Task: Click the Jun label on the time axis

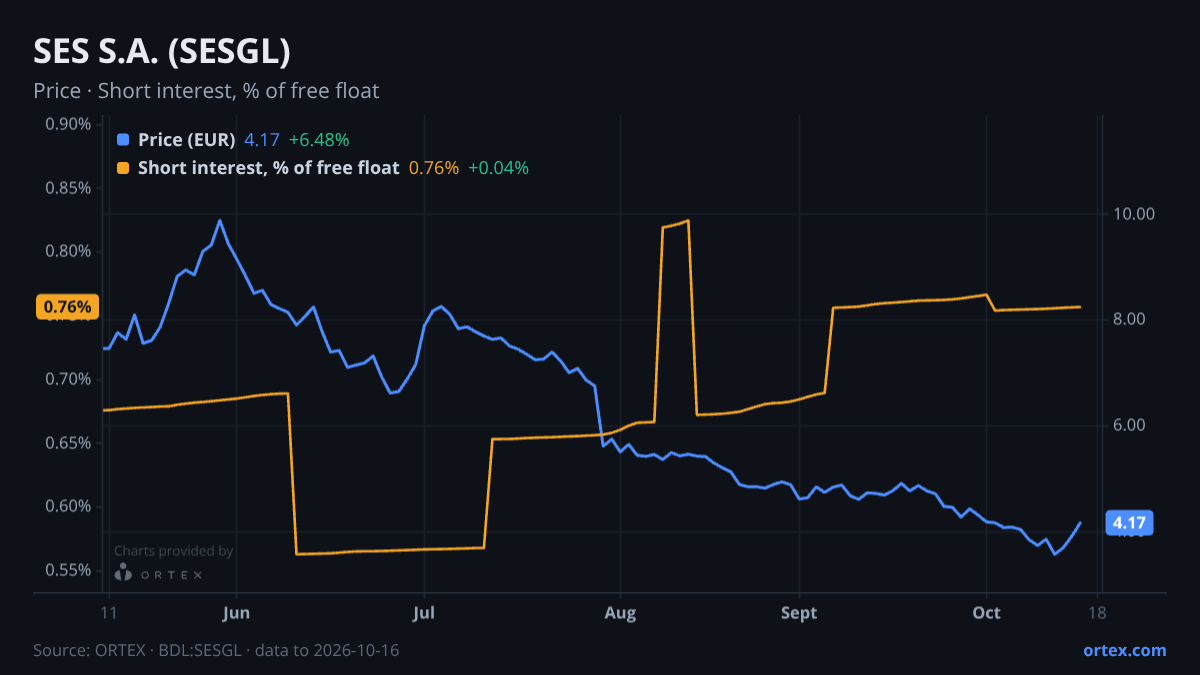Action: pyautogui.click(x=236, y=613)
